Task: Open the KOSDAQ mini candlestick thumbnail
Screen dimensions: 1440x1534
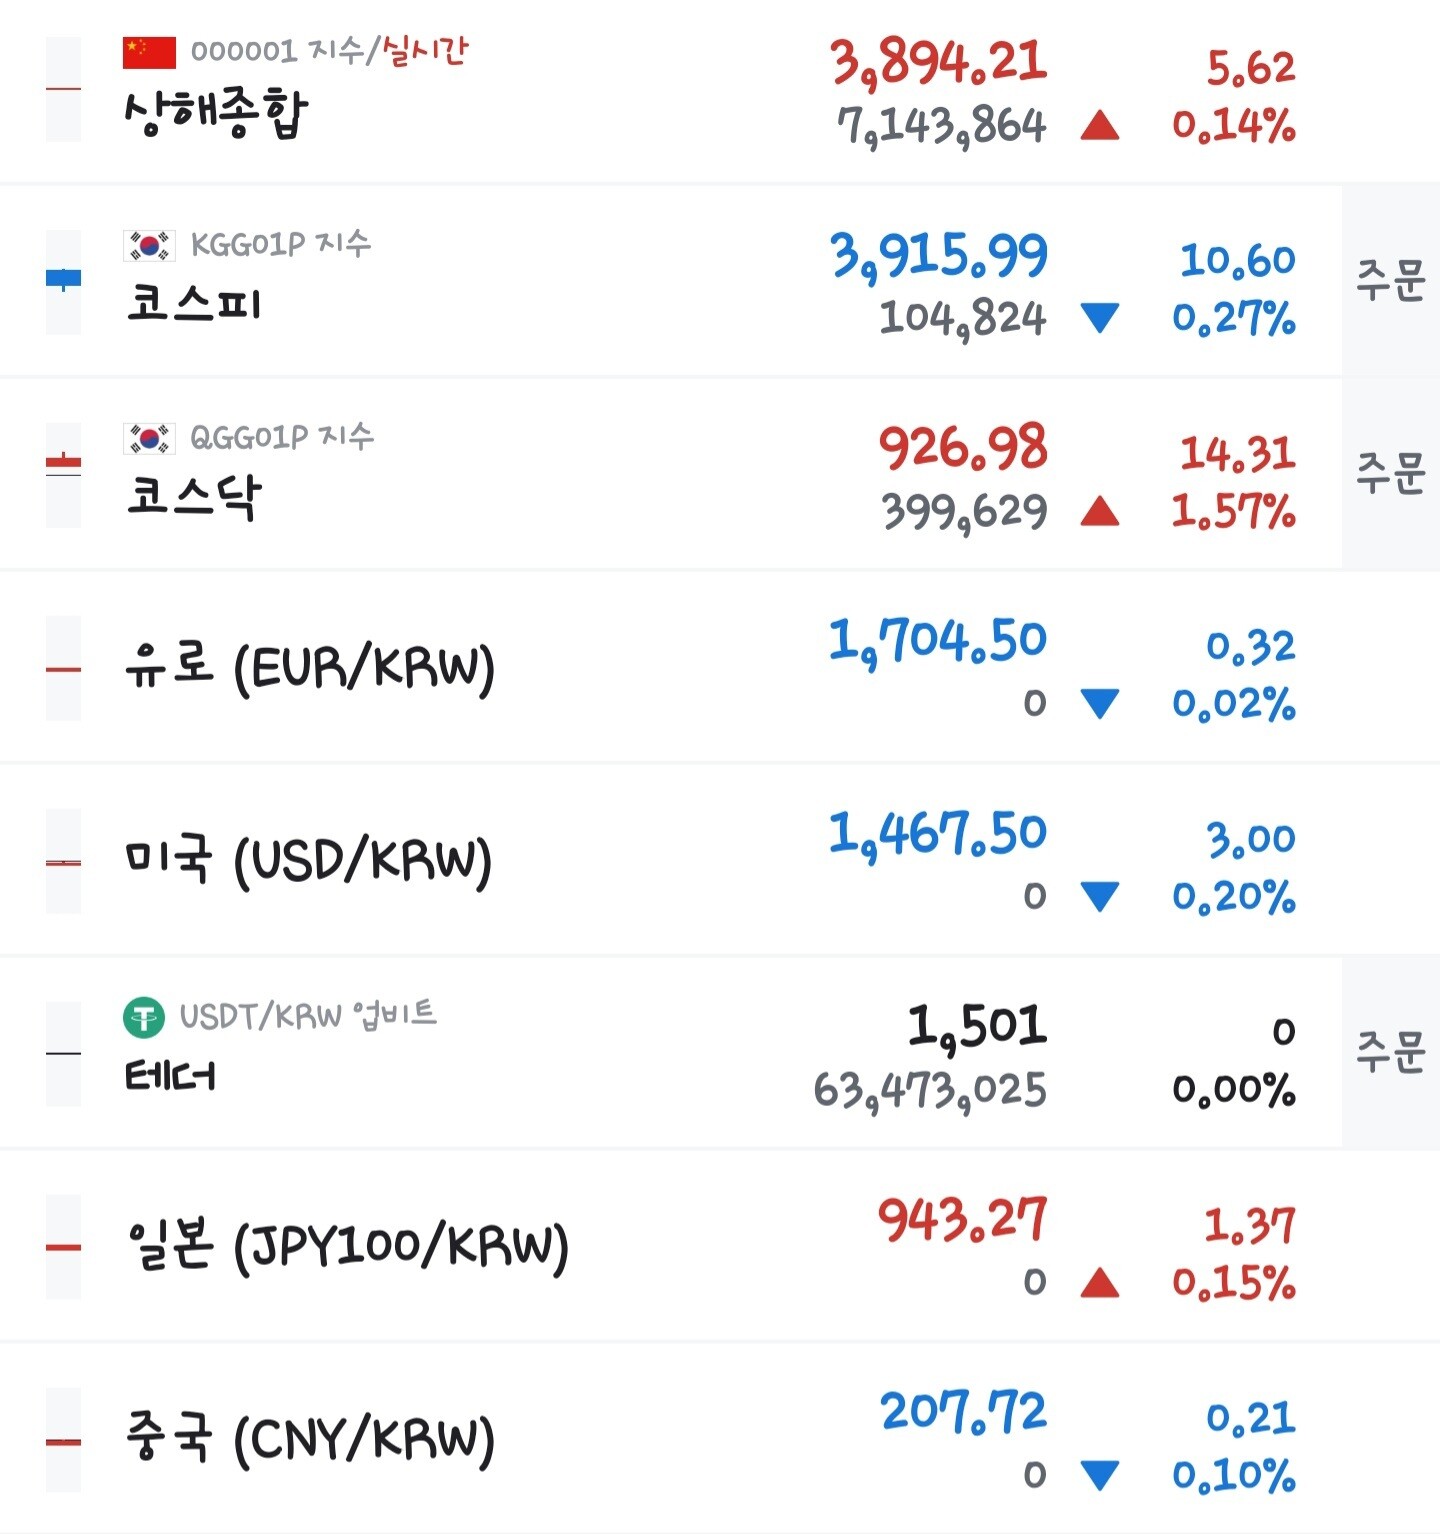Action: tap(64, 474)
